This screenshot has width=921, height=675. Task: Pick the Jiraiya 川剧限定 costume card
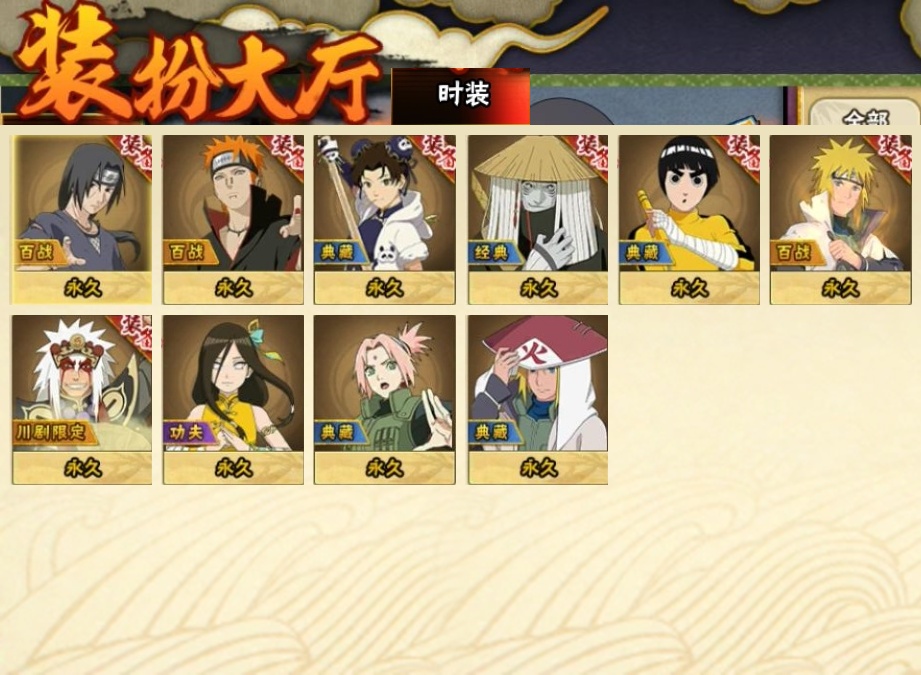point(82,400)
